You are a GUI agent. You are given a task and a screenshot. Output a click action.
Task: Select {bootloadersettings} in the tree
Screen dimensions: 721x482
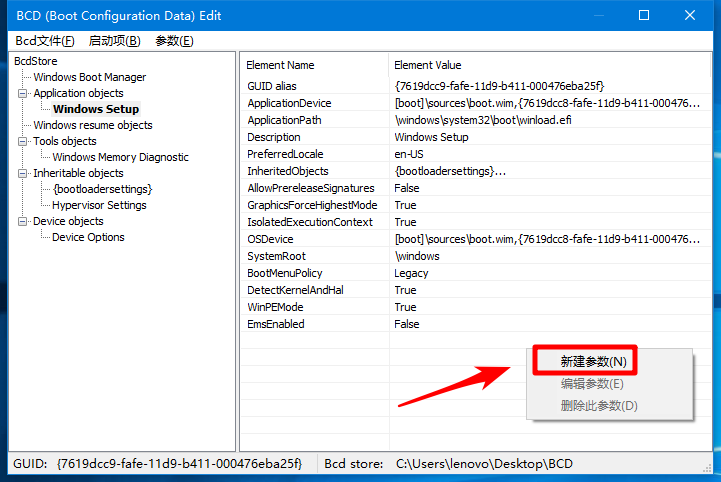(x=102, y=189)
